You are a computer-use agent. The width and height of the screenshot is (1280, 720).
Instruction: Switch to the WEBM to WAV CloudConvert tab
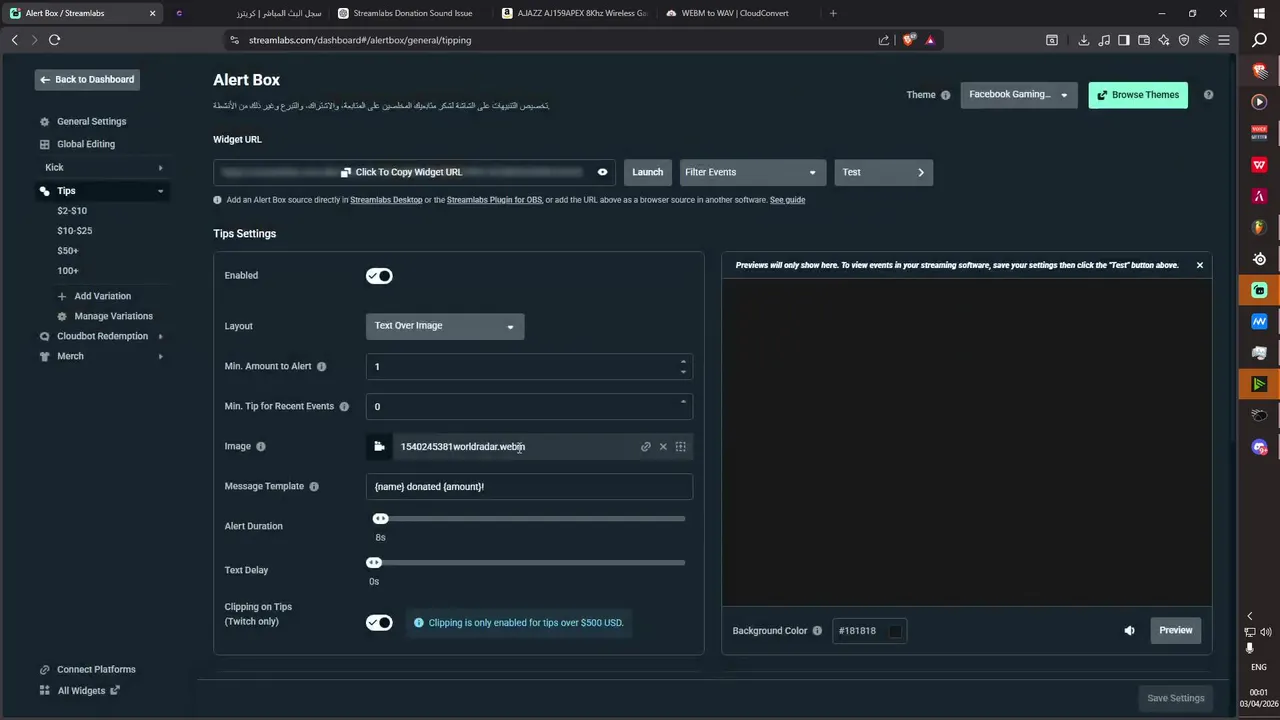click(x=727, y=13)
